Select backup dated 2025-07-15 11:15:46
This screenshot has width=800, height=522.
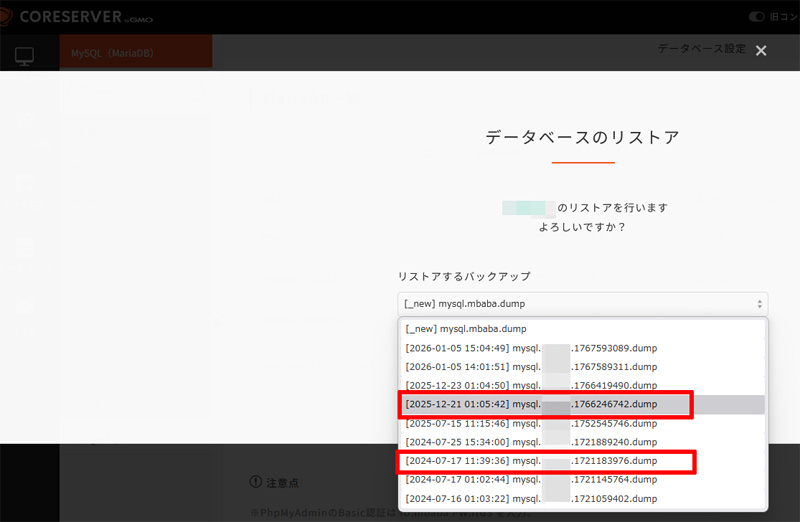pos(531,423)
